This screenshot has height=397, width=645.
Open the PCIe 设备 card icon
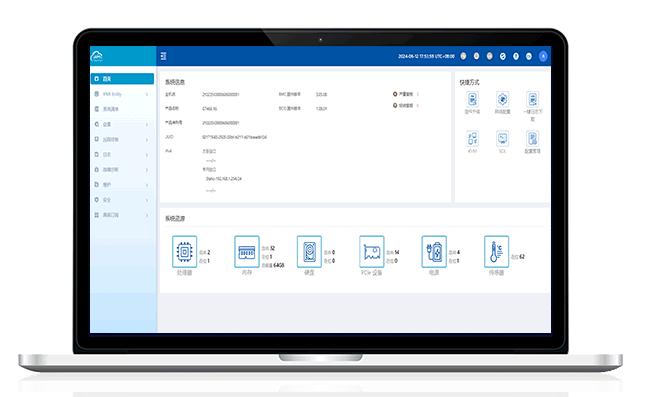(371, 251)
